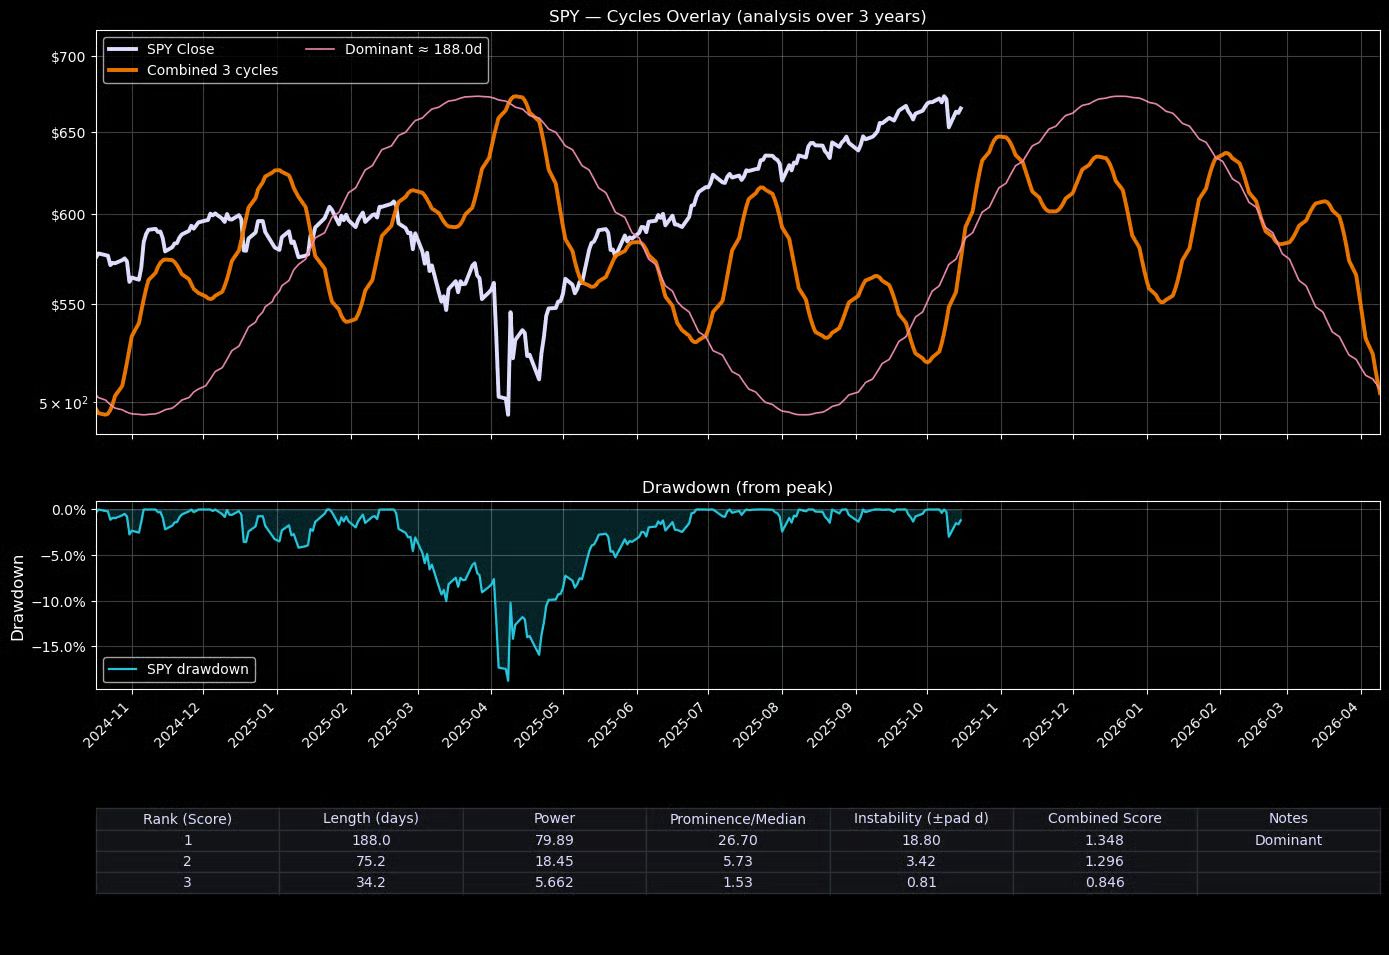Viewport: 1389px width, 955px height.
Task: Click the 2025-12 date axis label
Action: point(1048,724)
